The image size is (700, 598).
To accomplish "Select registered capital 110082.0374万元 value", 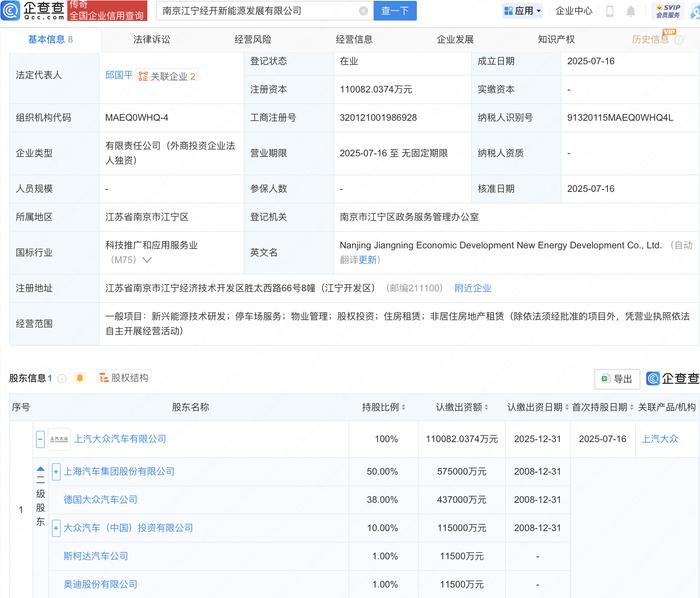I will click(376, 89).
